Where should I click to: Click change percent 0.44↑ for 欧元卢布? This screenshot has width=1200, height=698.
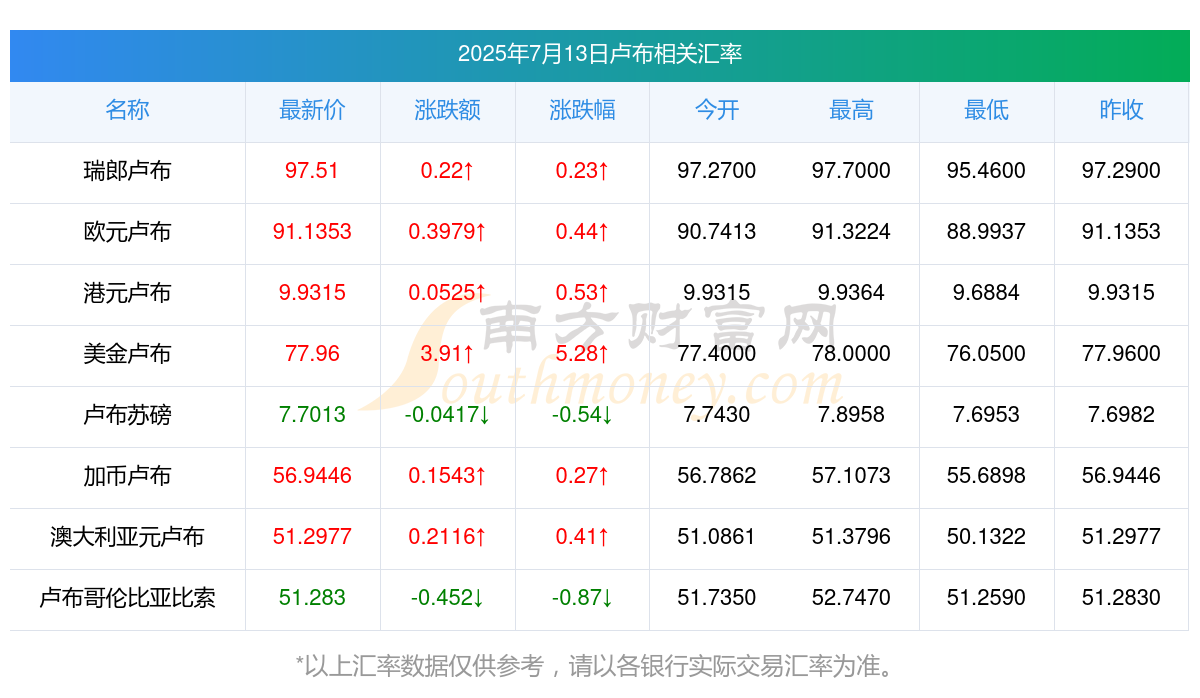582,232
